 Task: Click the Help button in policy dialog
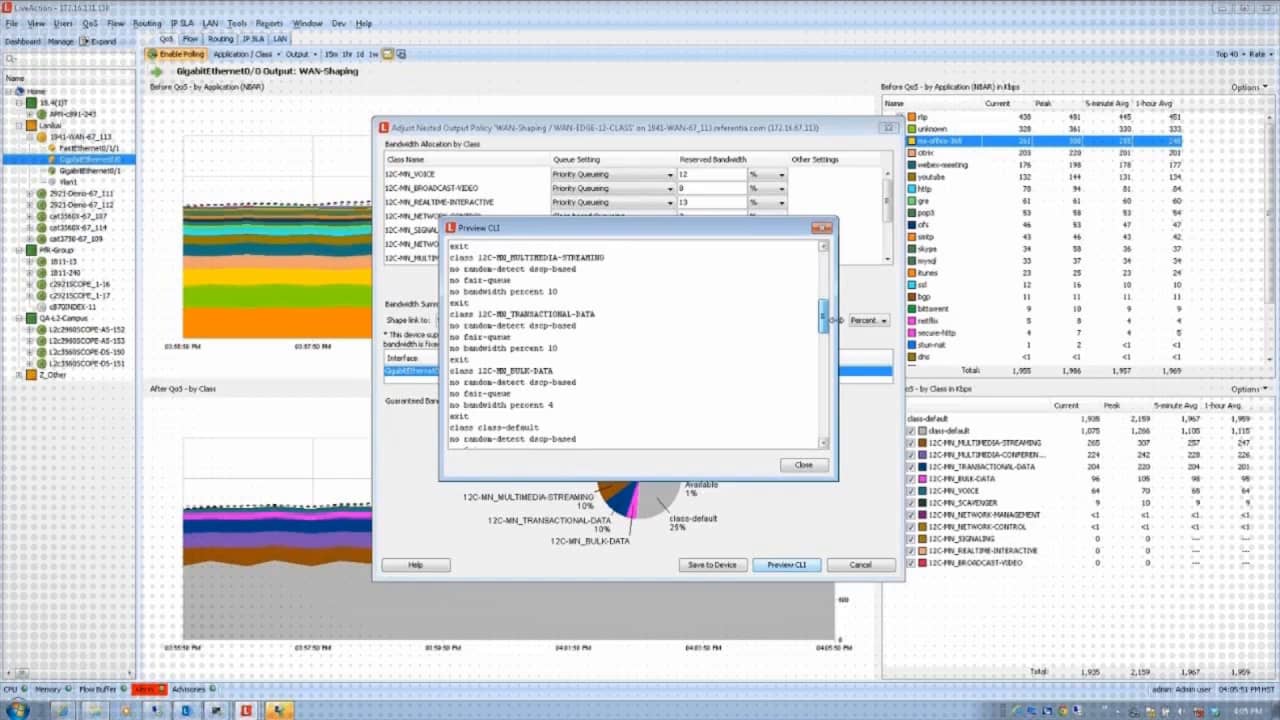coord(416,565)
